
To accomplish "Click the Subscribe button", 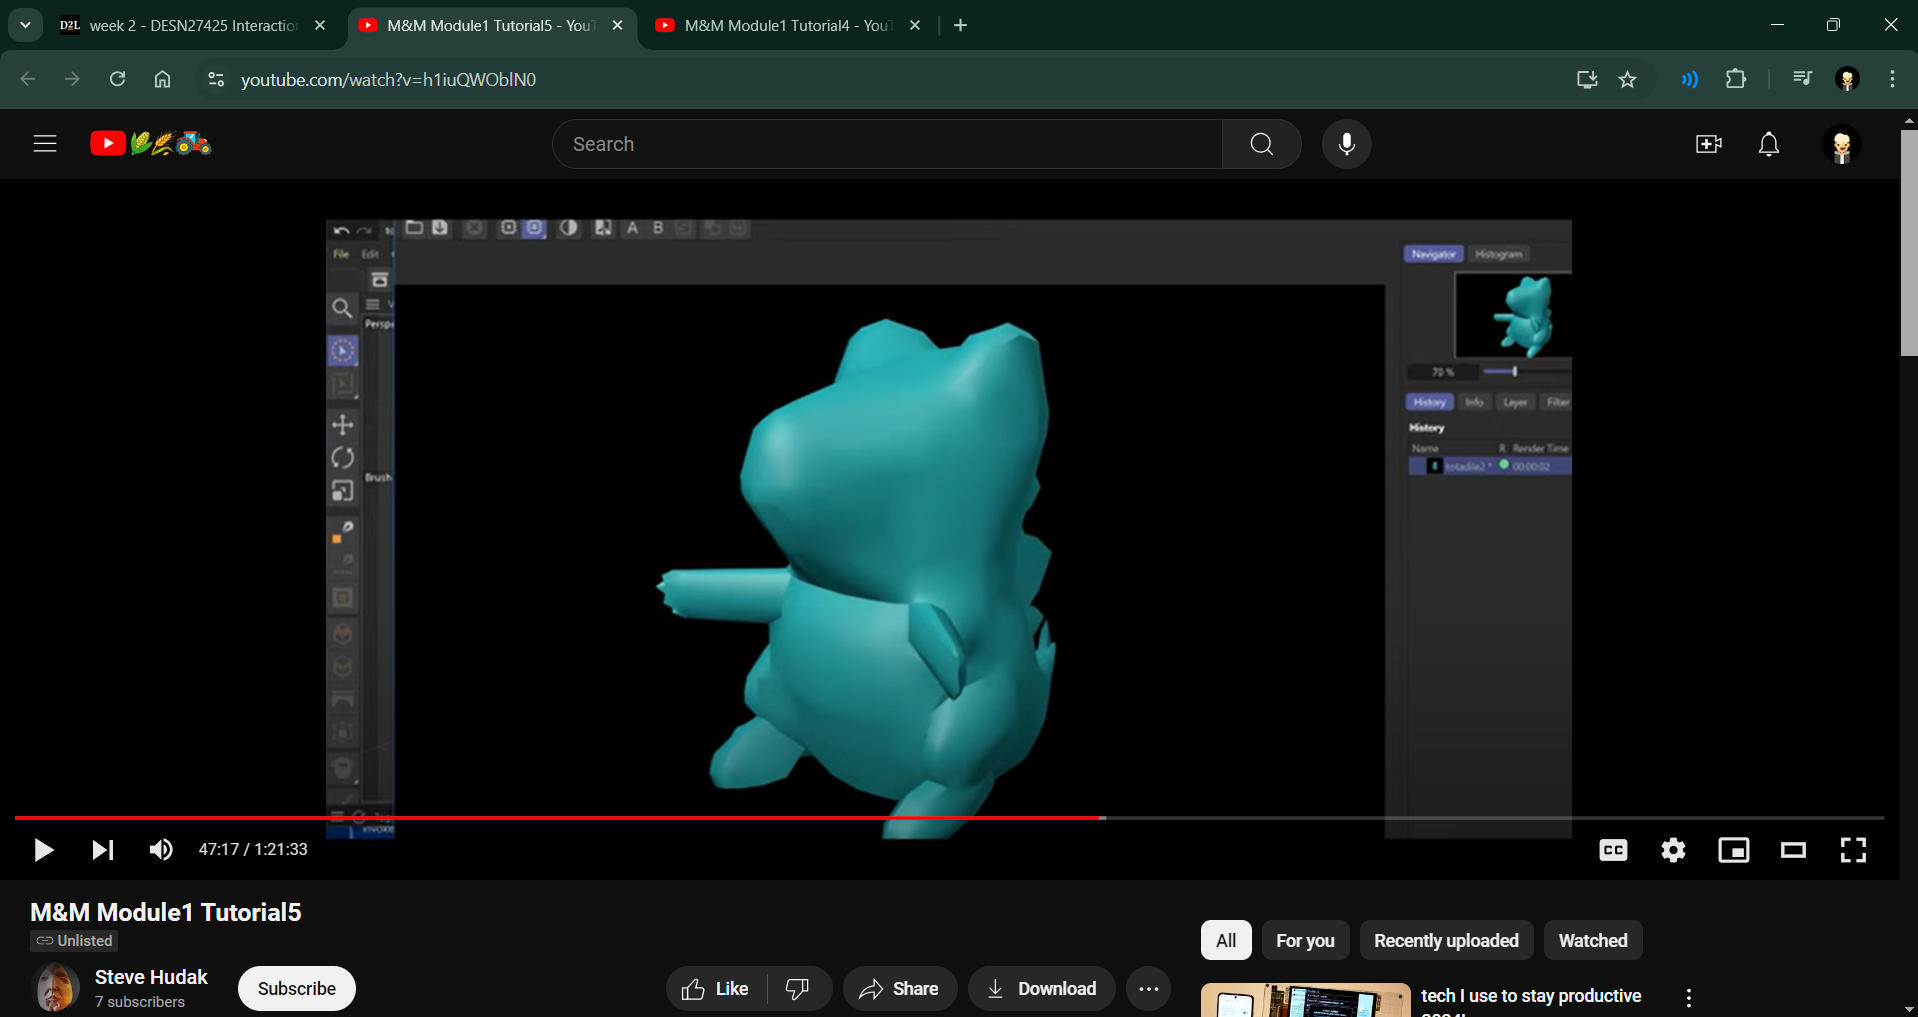I will click(x=295, y=988).
